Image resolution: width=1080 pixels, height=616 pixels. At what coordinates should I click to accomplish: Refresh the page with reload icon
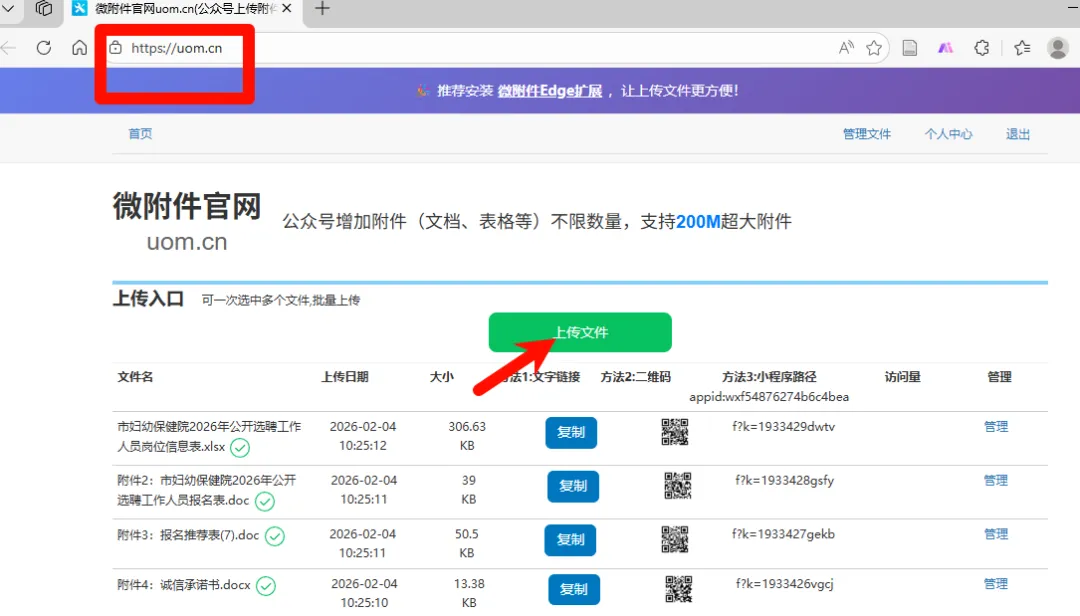(44, 48)
